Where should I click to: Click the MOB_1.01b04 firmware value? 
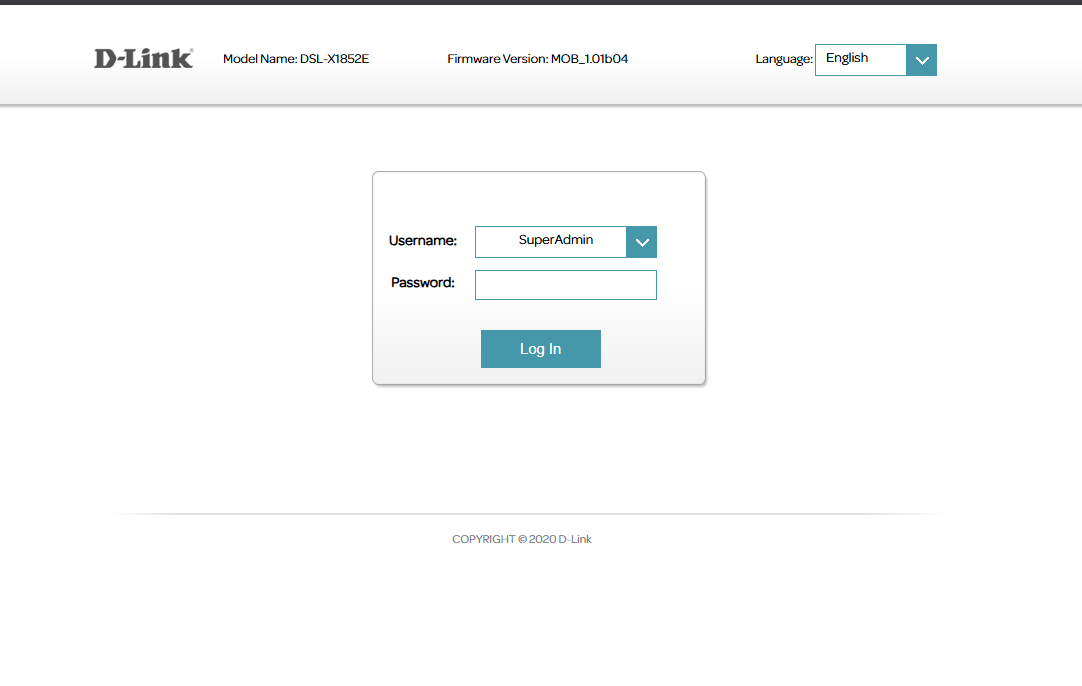(x=590, y=59)
